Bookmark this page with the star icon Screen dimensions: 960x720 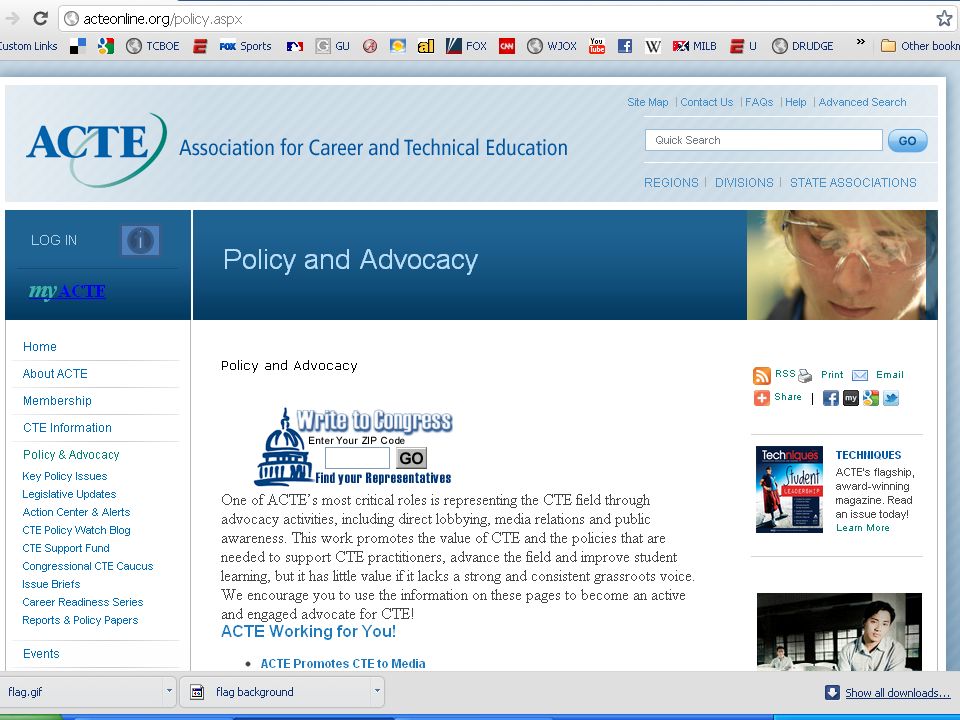pyautogui.click(x=944, y=18)
